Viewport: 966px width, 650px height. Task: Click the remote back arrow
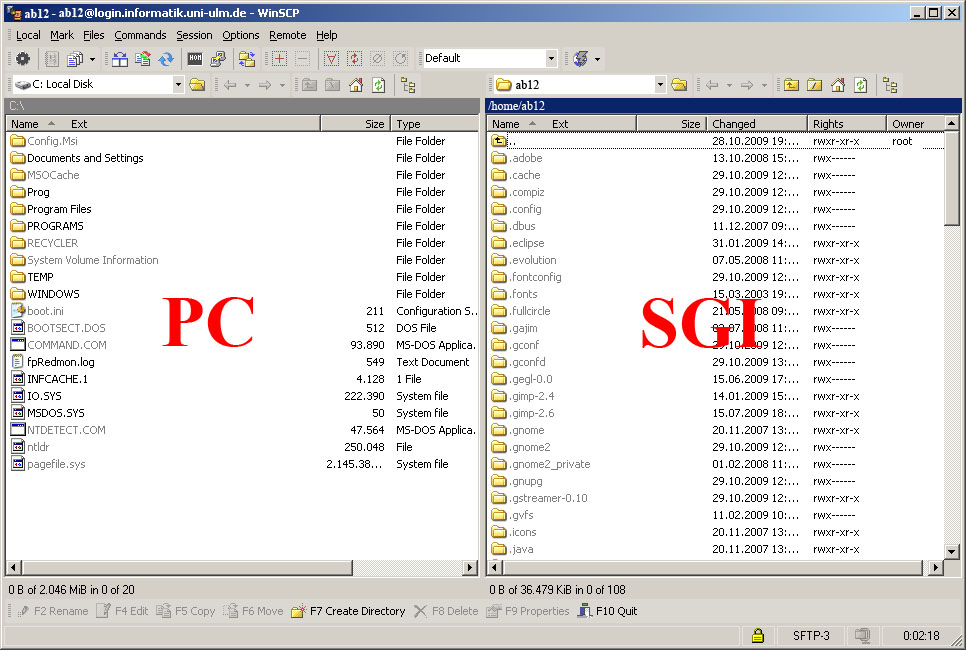(x=712, y=84)
